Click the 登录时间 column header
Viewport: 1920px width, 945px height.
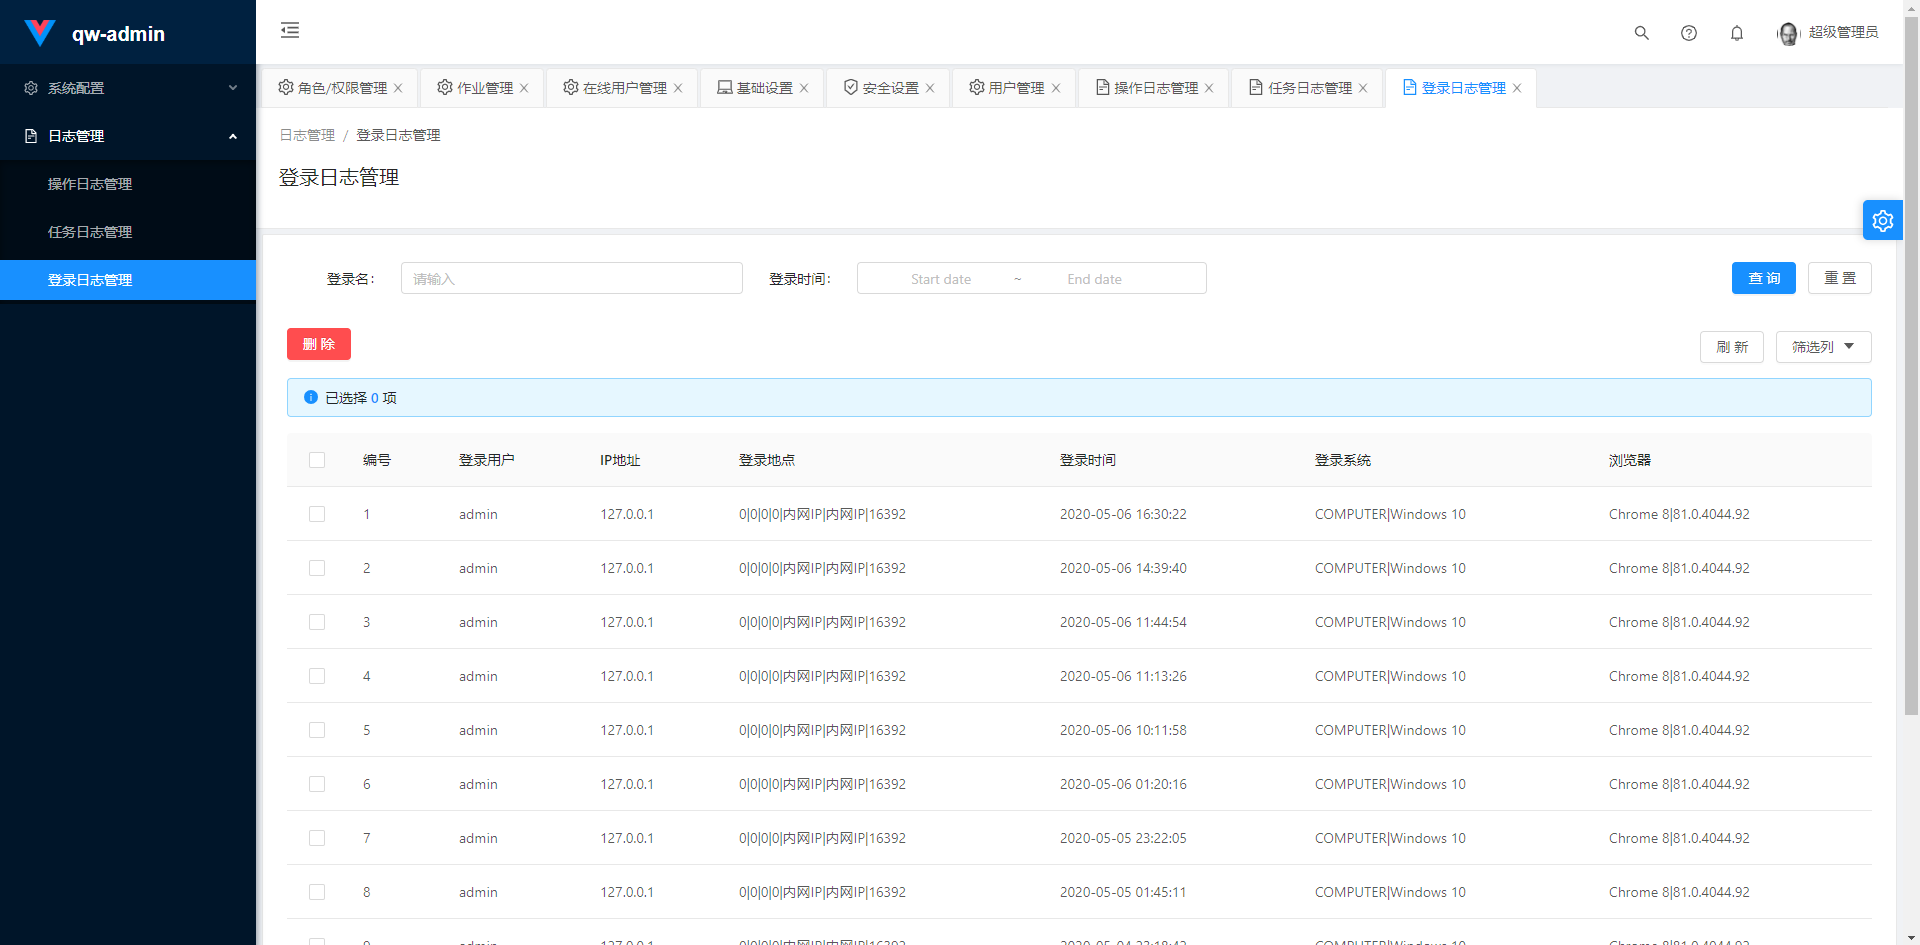[1088, 460]
